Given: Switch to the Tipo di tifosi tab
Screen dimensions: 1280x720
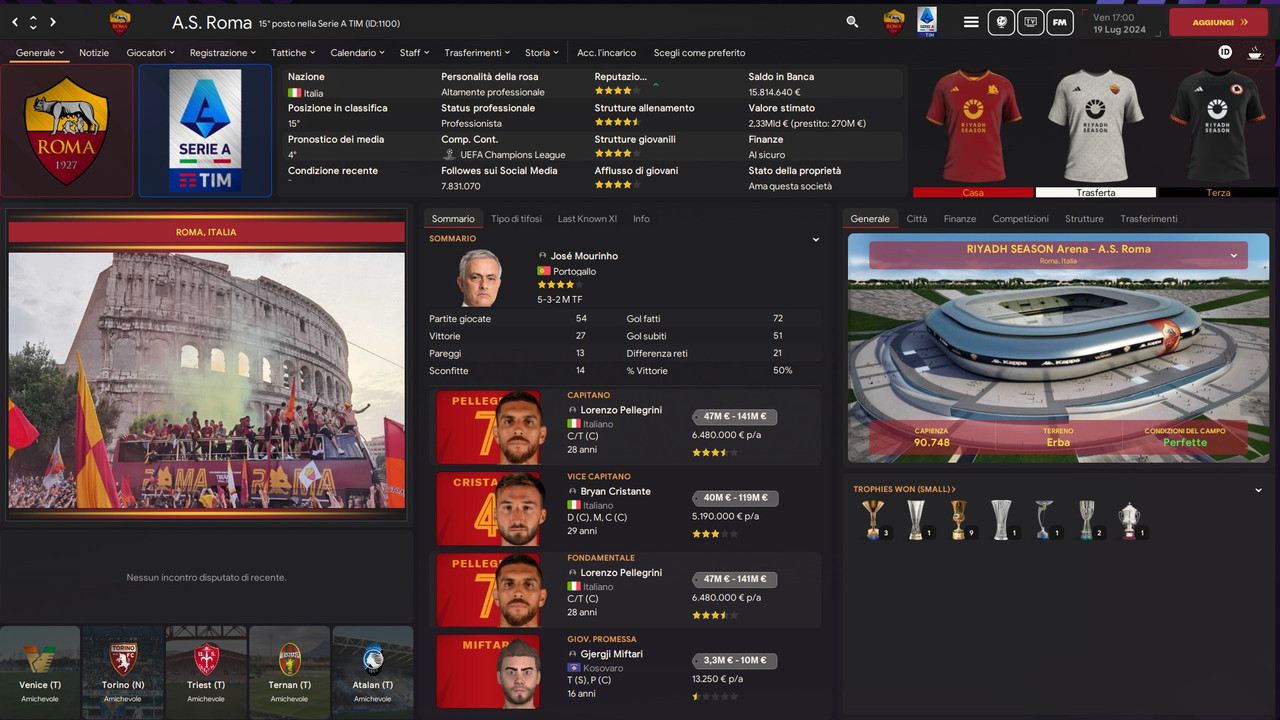Looking at the screenshot, I should click(516, 218).
